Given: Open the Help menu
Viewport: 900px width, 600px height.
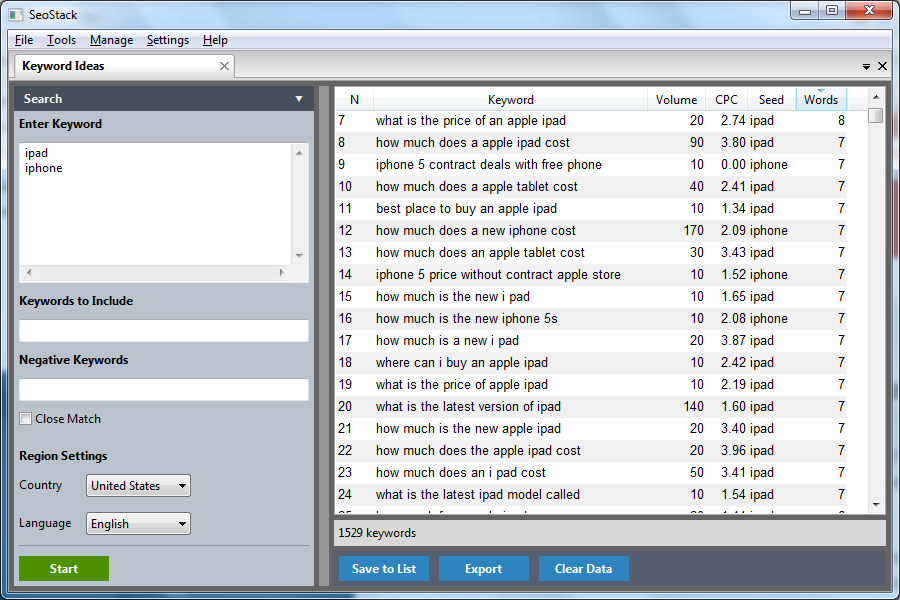Looking at the screenshot, I should (215, 40).
